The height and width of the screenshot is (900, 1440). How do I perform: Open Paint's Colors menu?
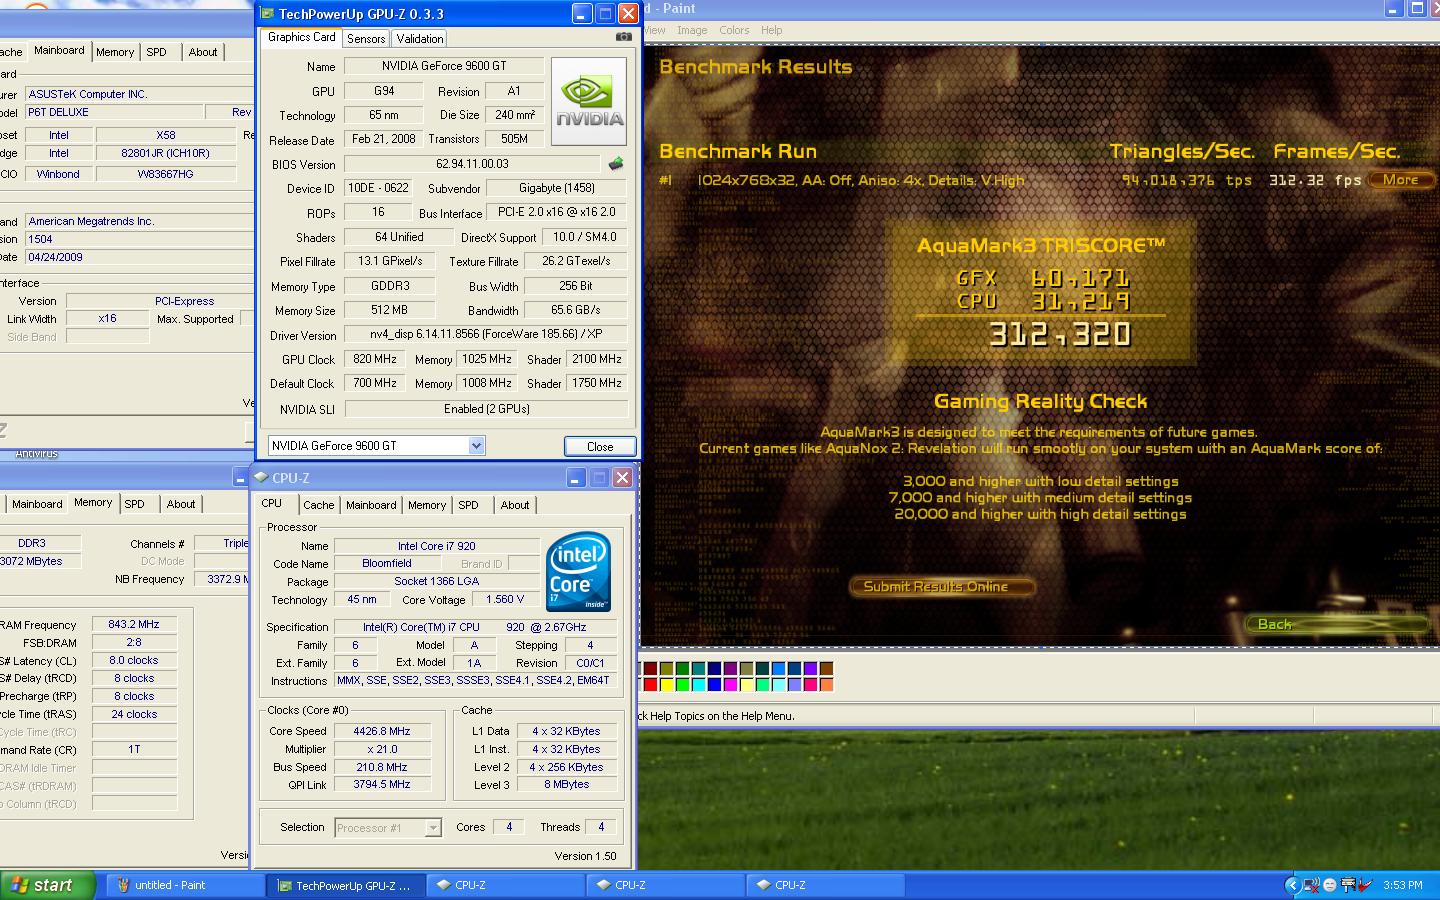click(734, 30)
